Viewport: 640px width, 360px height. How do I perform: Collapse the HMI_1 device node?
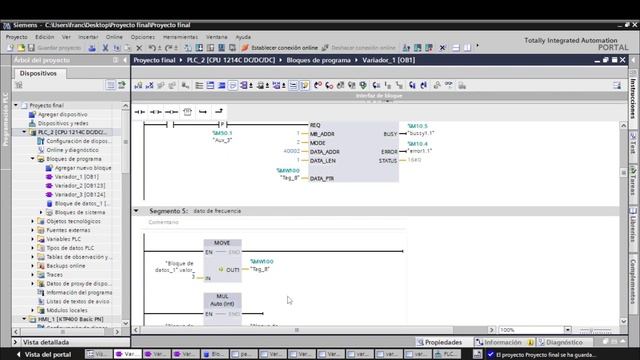click(24, 319)
